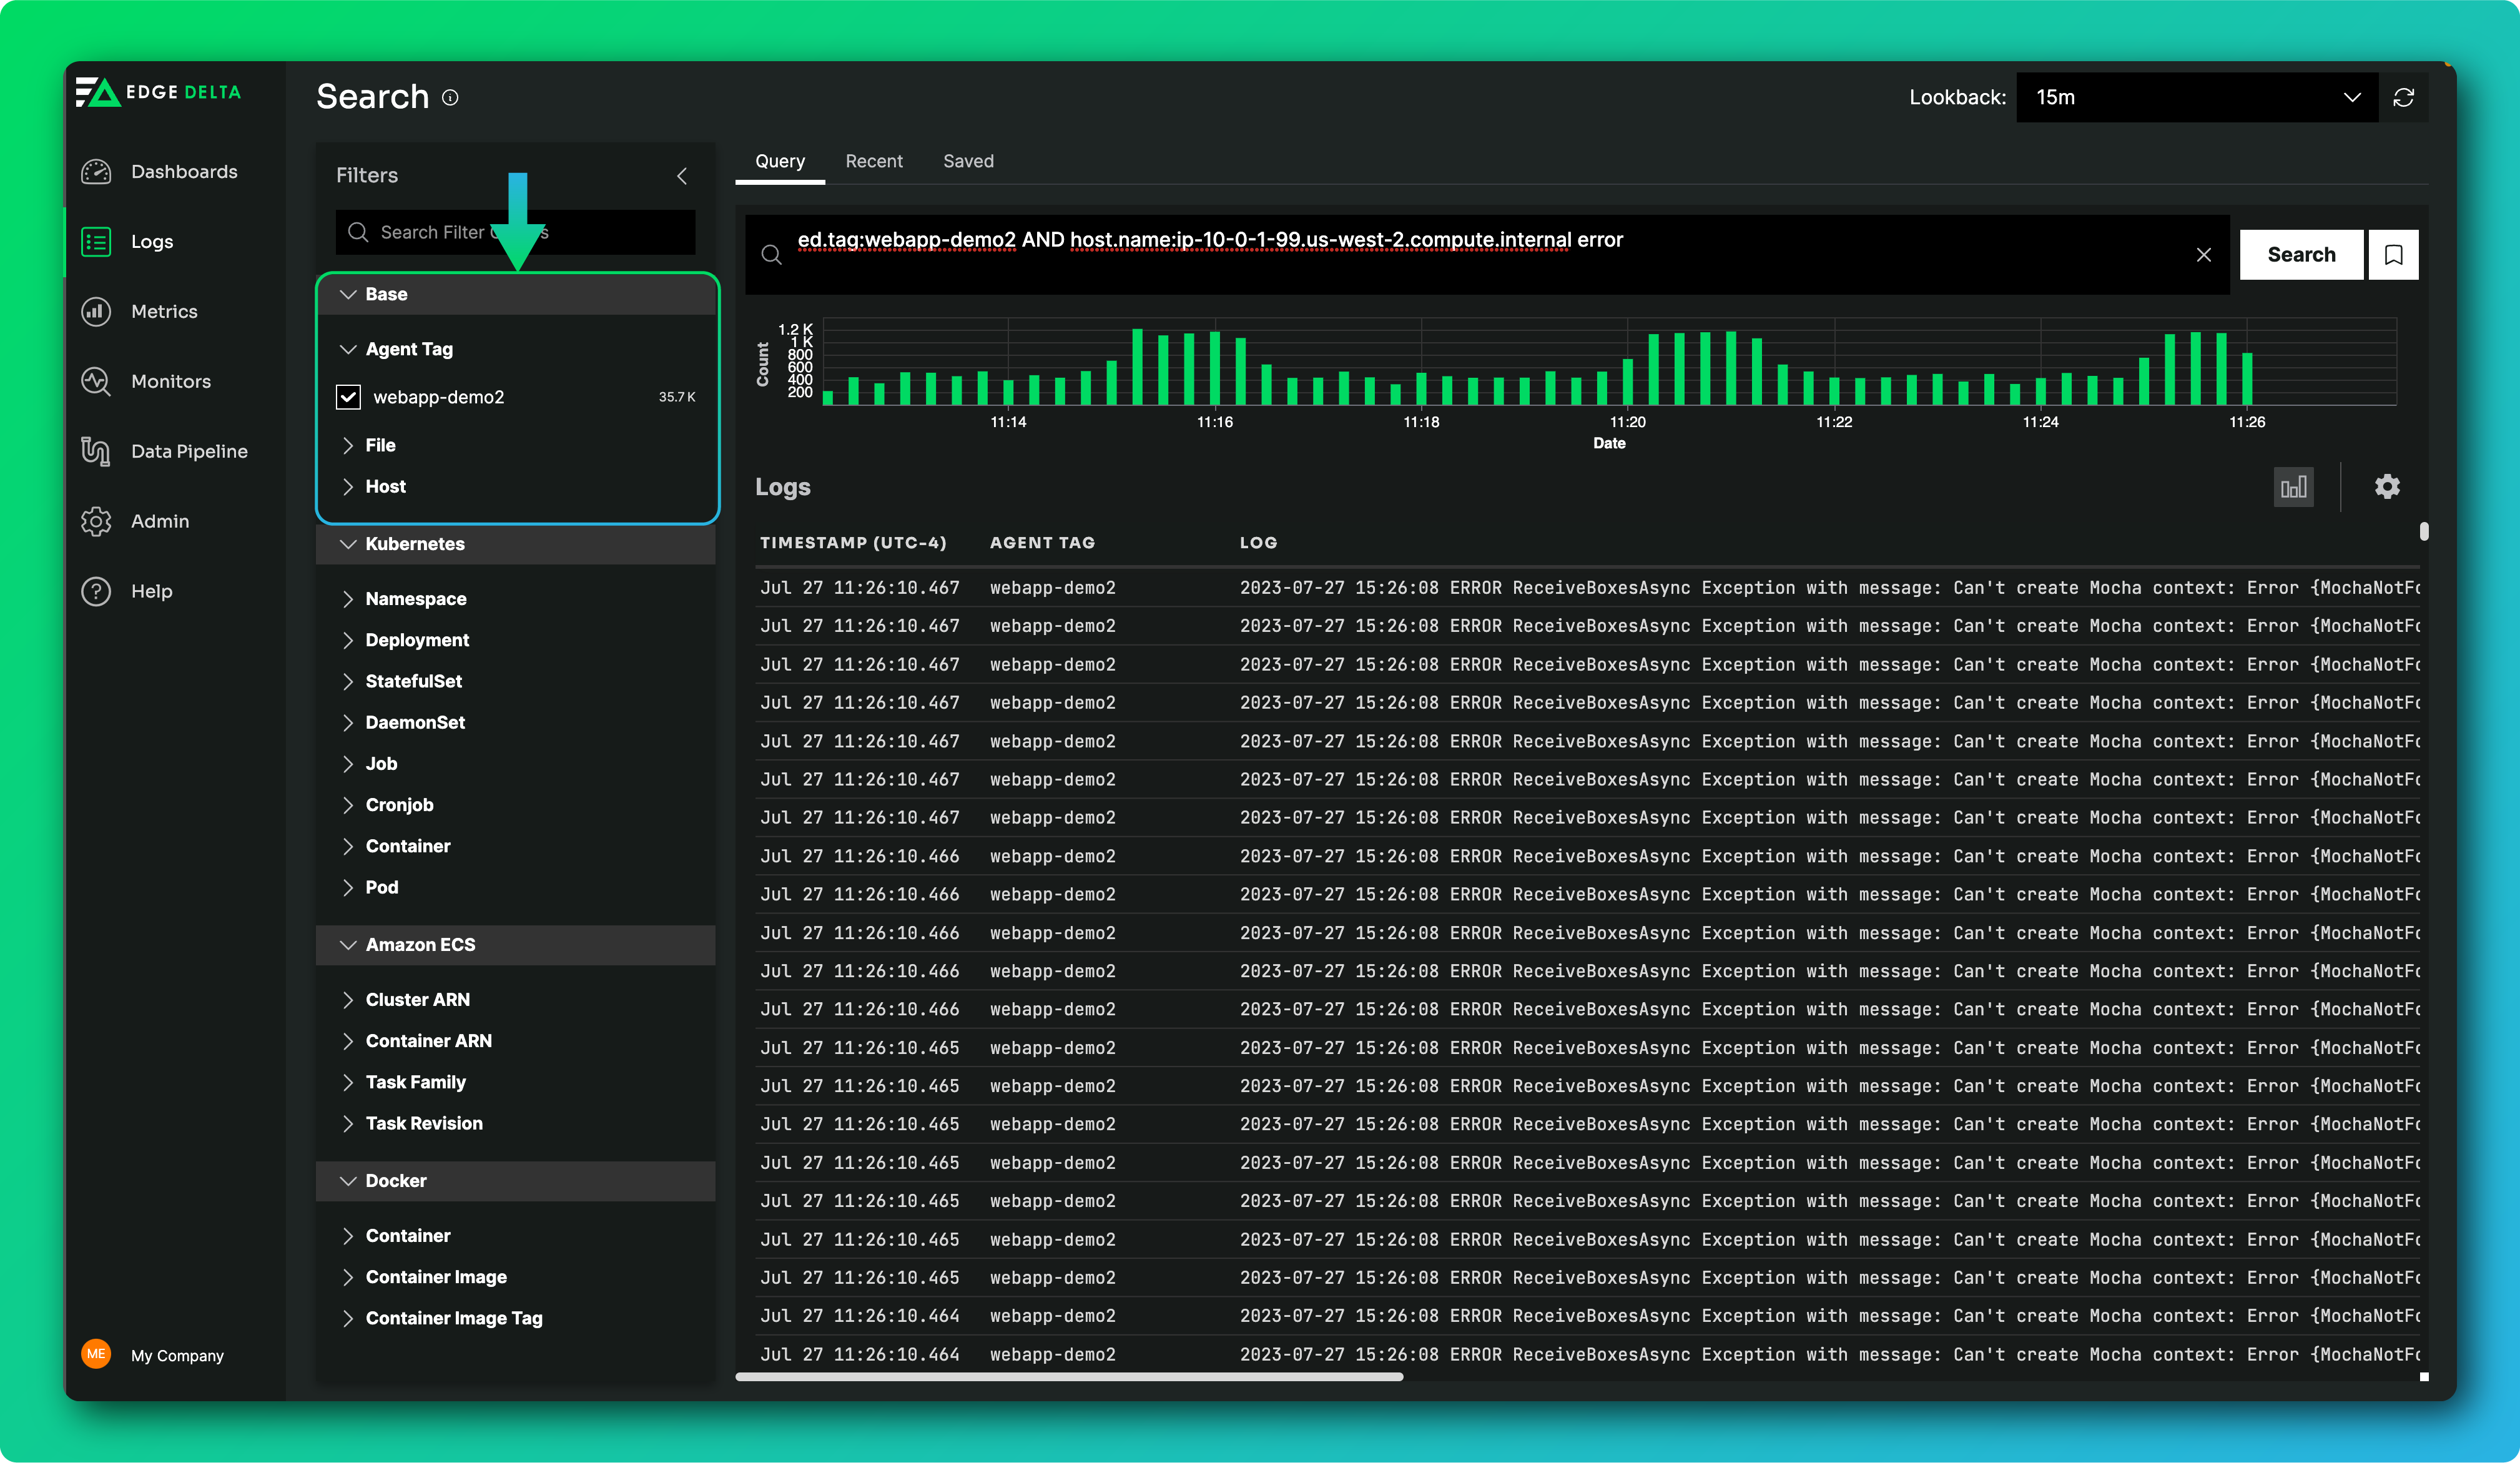2520x1463 pixels.
Task: Expand the Host filter
Action: 385,487
